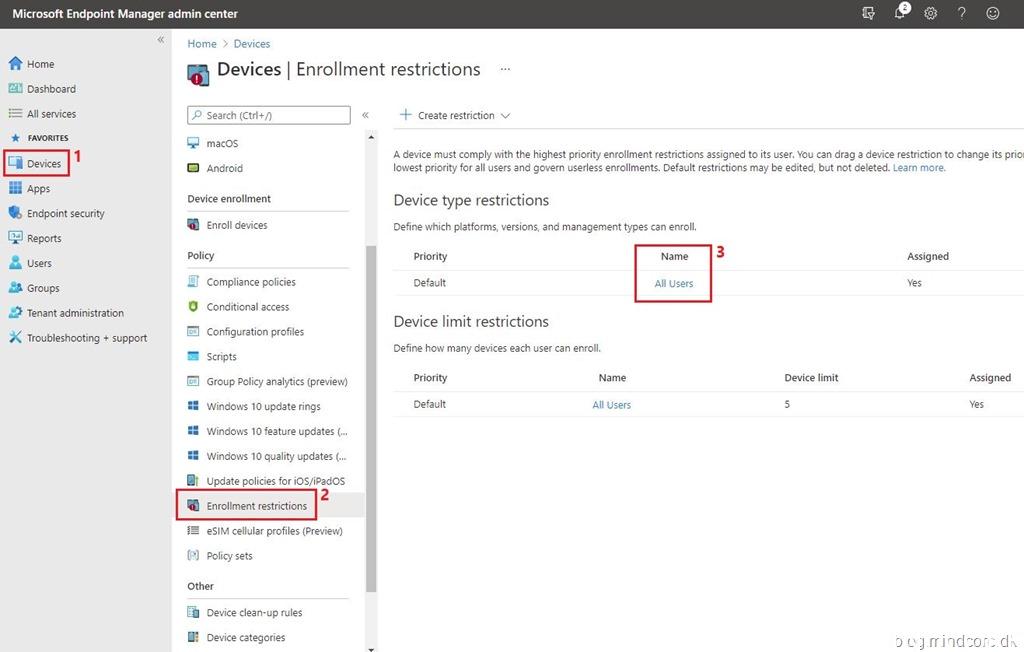This screenshot has height=652, width=1024.
Task: Click the help question mark icon
Action: coord(961,13)
